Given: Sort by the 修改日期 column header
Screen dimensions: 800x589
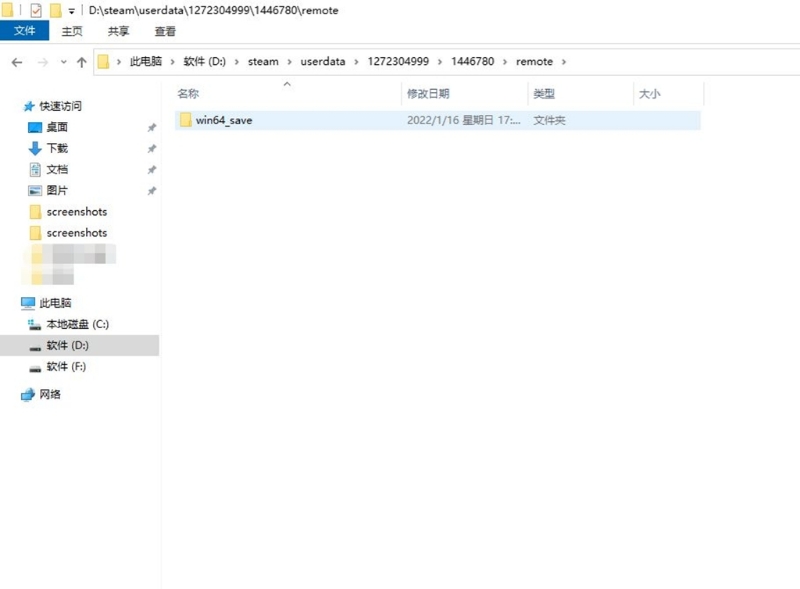Looking at the screenshot, I should click(x=428, y=94).
